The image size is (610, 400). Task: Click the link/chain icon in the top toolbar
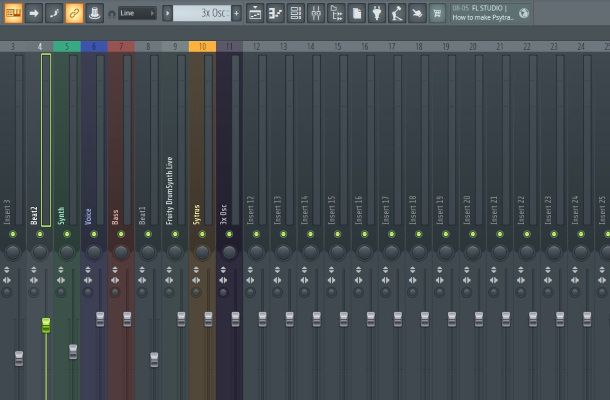(73, 13)
